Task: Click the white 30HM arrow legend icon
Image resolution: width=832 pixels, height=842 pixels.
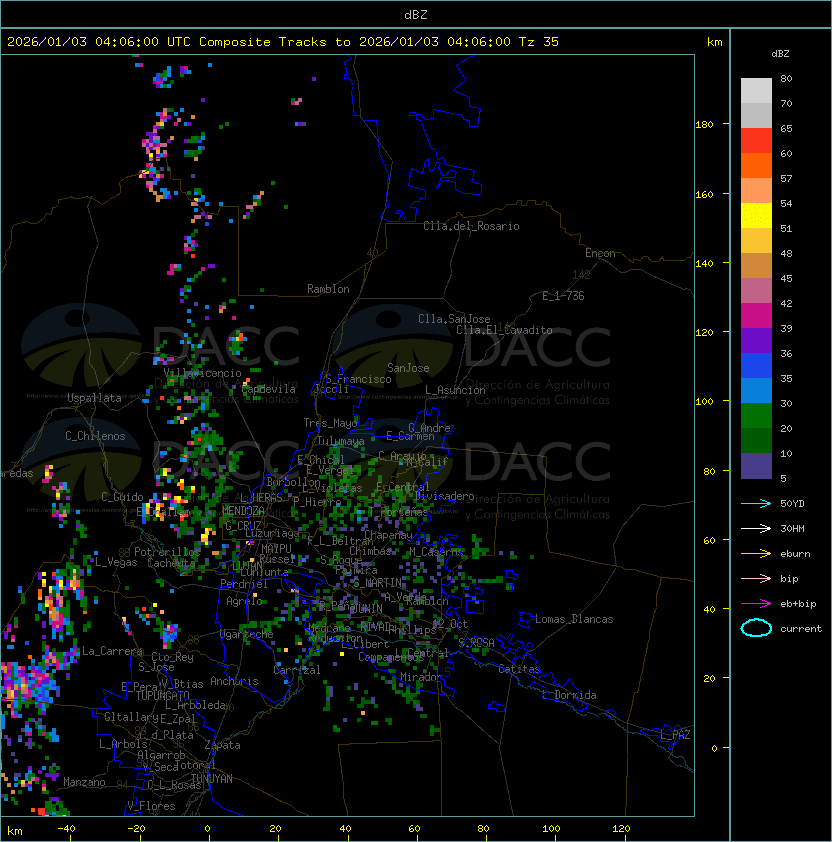Action: coord(756,528)
